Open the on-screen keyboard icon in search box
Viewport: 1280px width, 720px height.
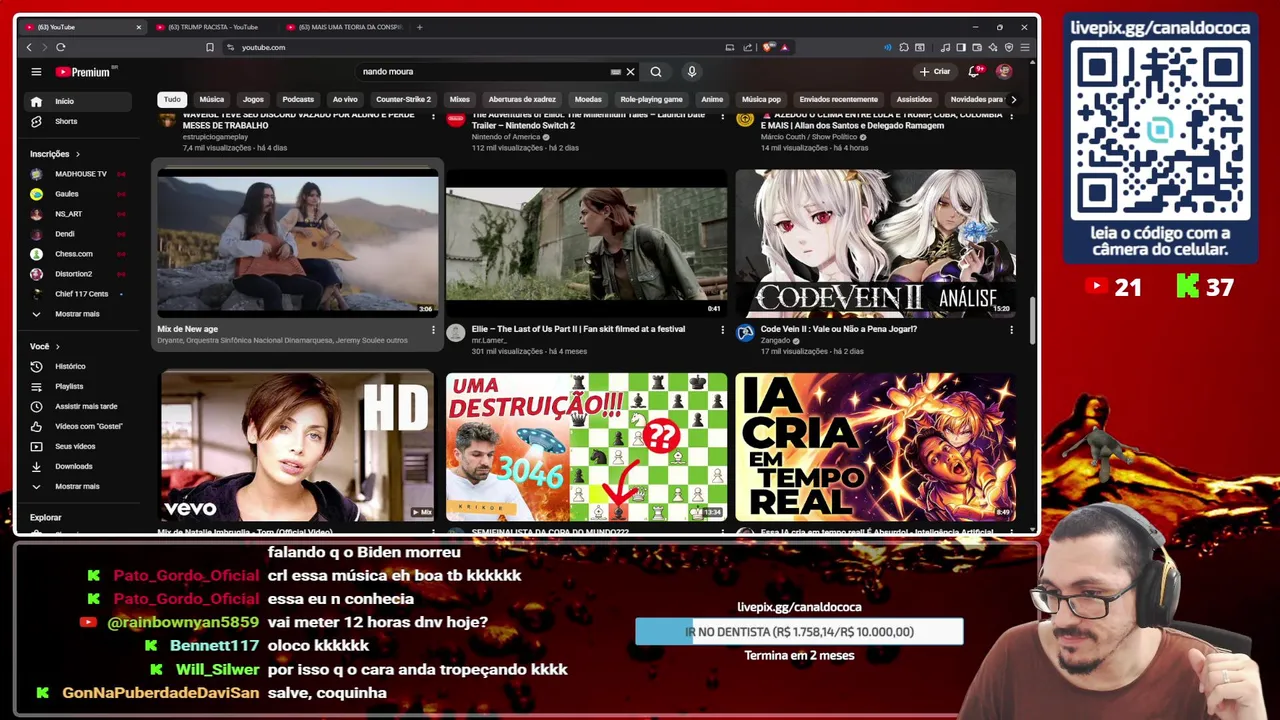(616, 72)
